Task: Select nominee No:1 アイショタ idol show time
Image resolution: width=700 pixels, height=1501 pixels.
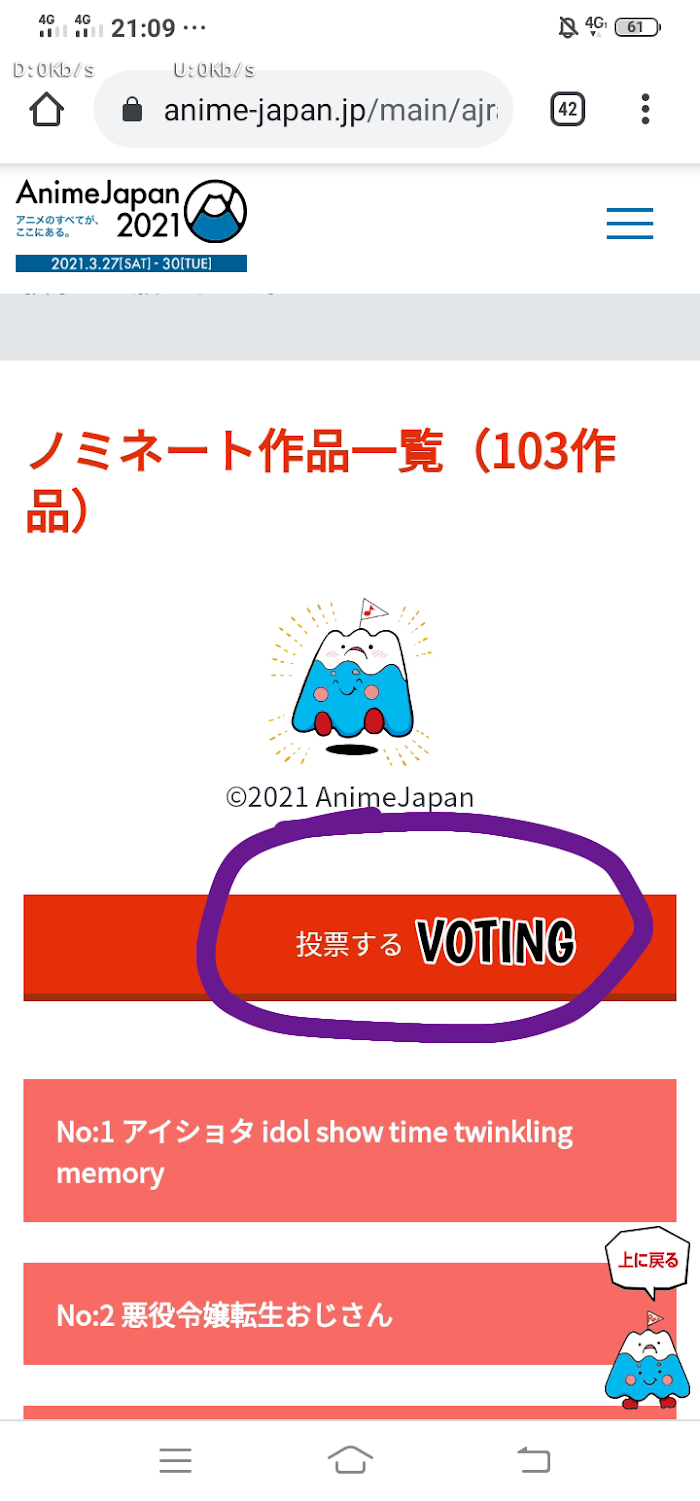Action: coord(350,1150)
